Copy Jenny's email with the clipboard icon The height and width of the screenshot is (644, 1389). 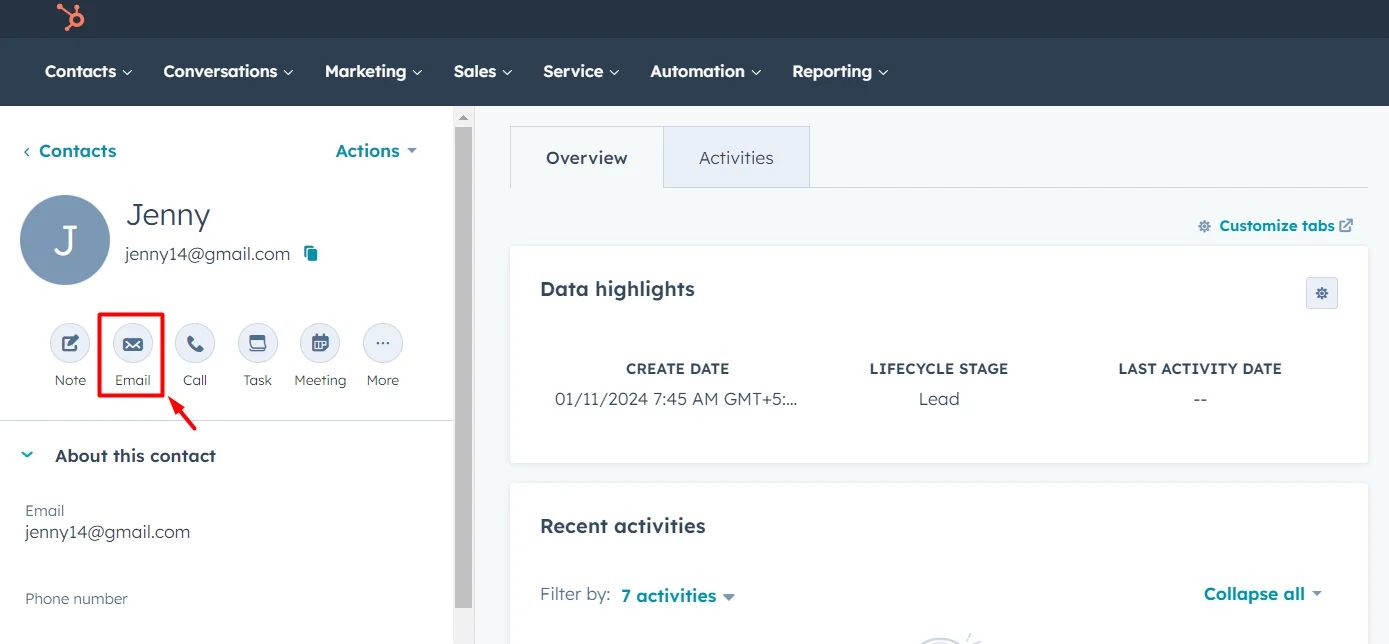[310, 253]
